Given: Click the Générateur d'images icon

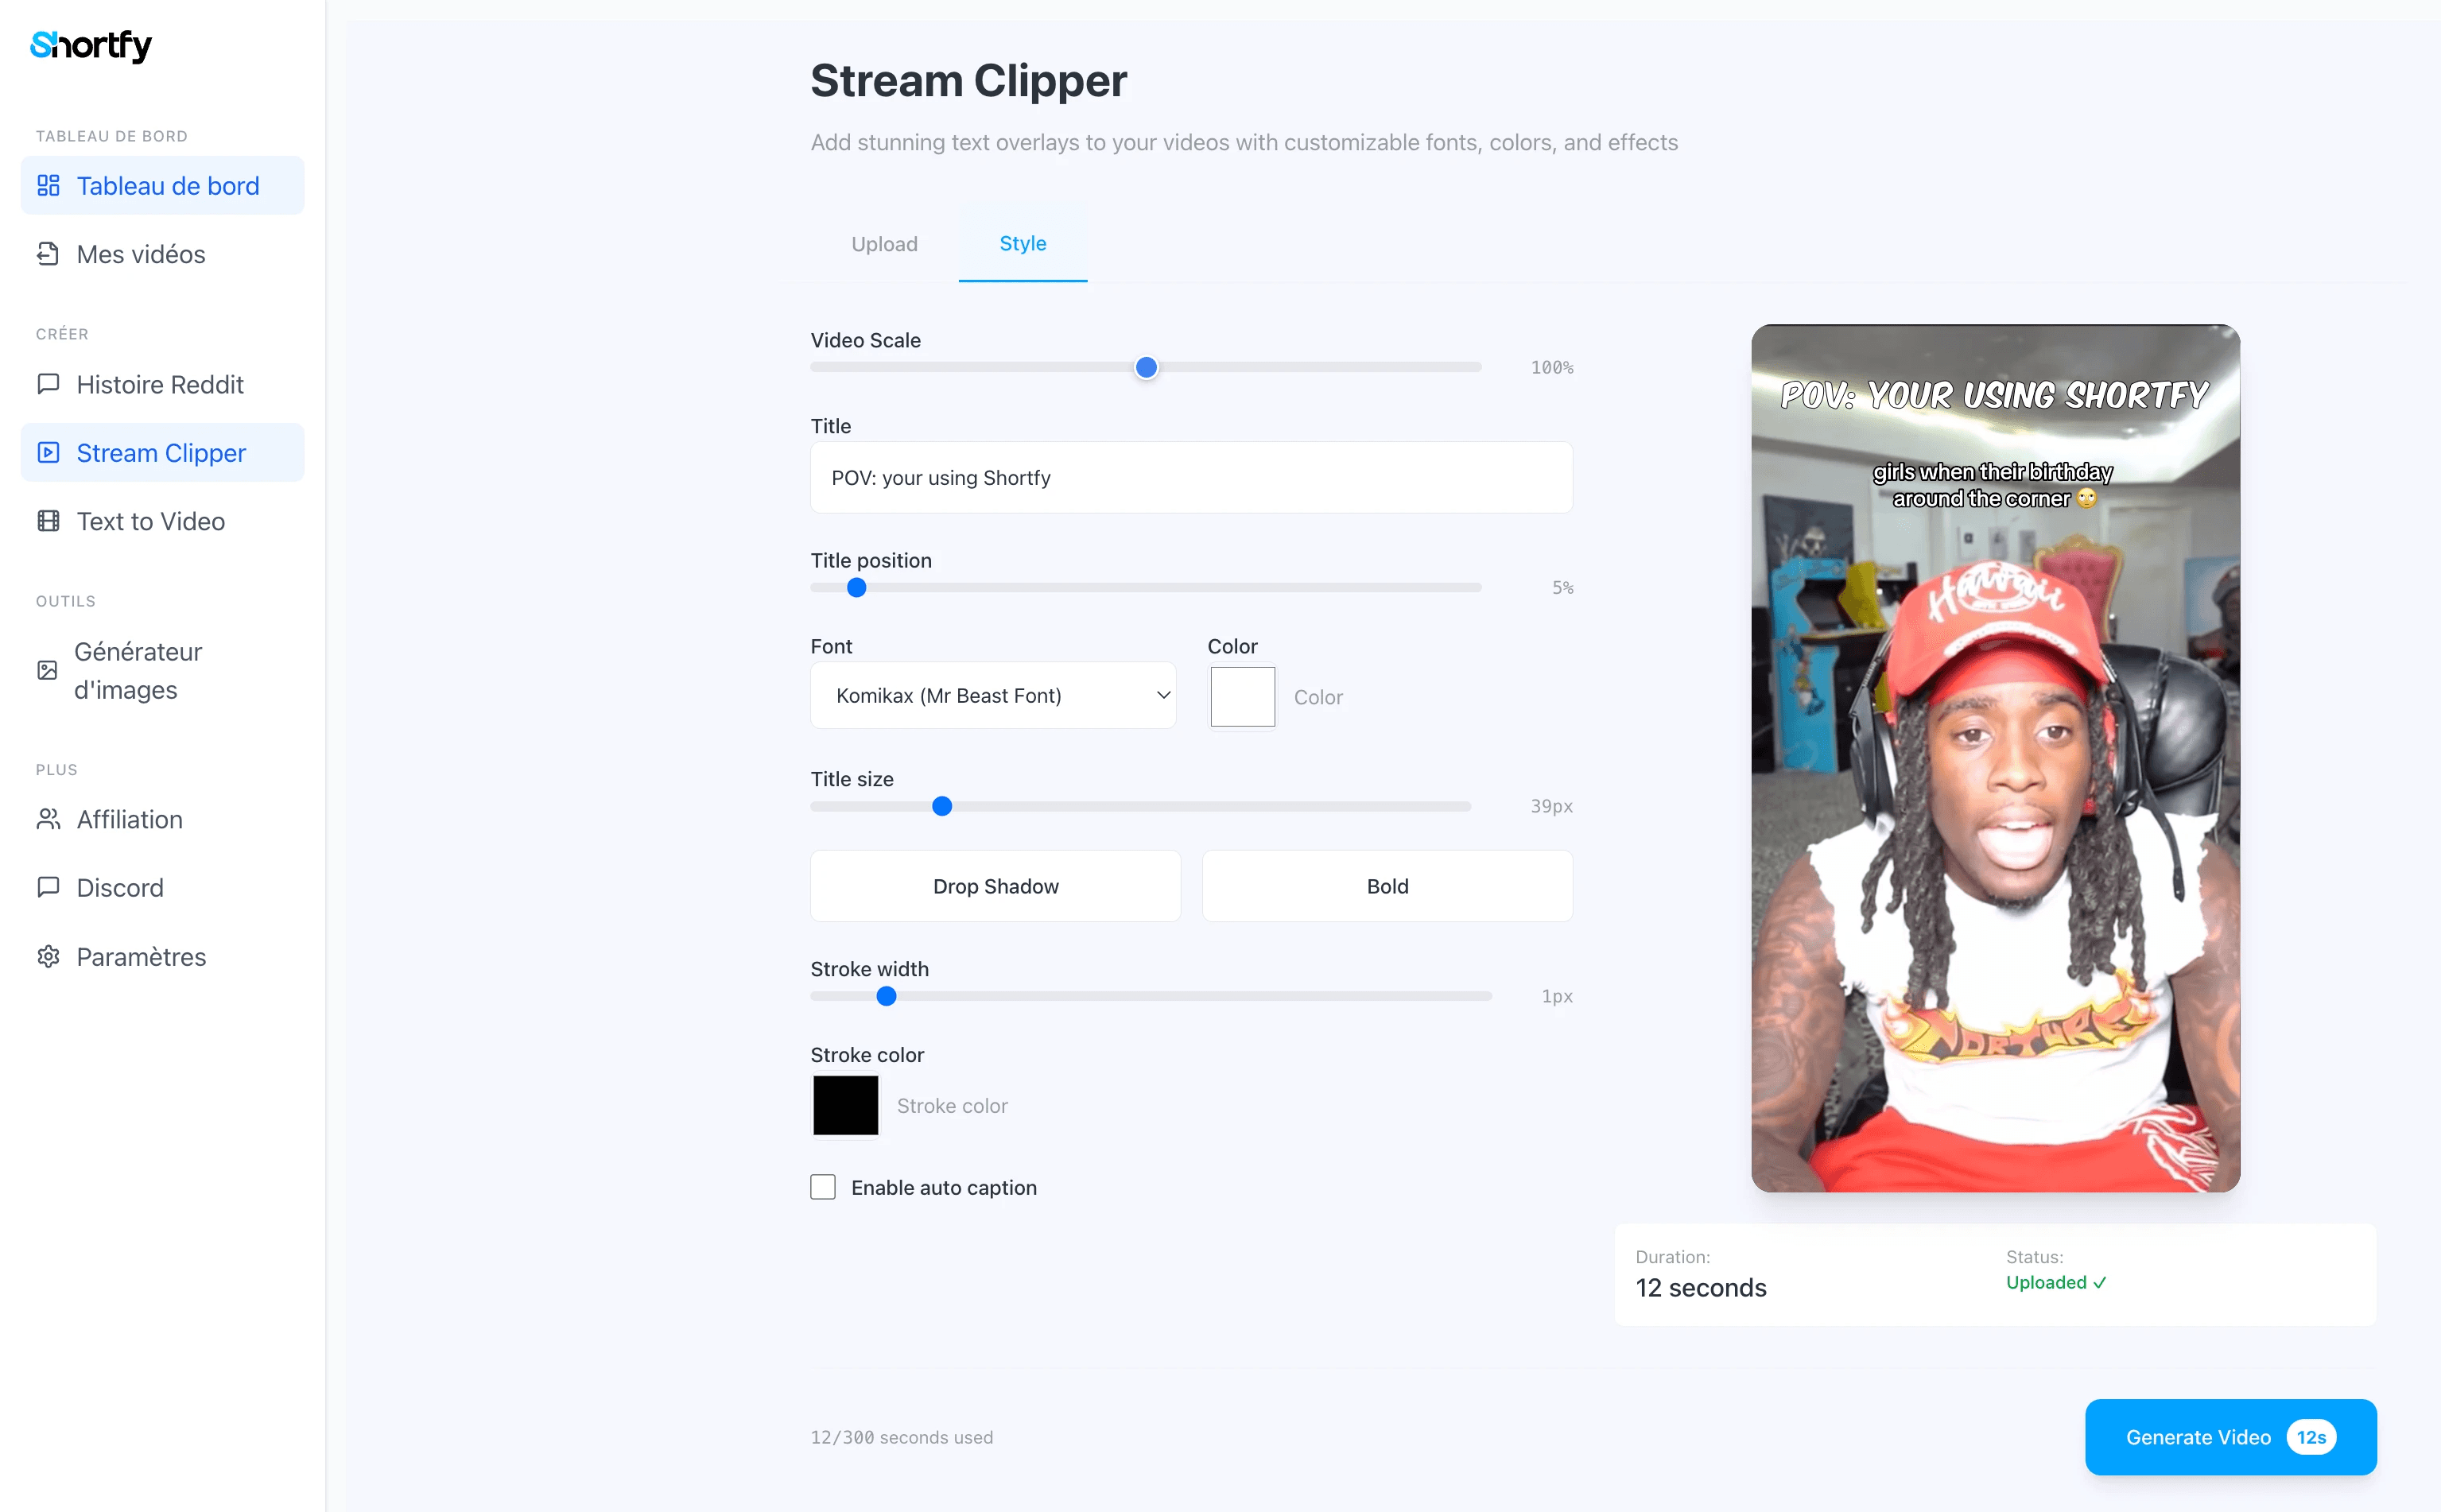Looking at the screenshot, I should point(47,670).
